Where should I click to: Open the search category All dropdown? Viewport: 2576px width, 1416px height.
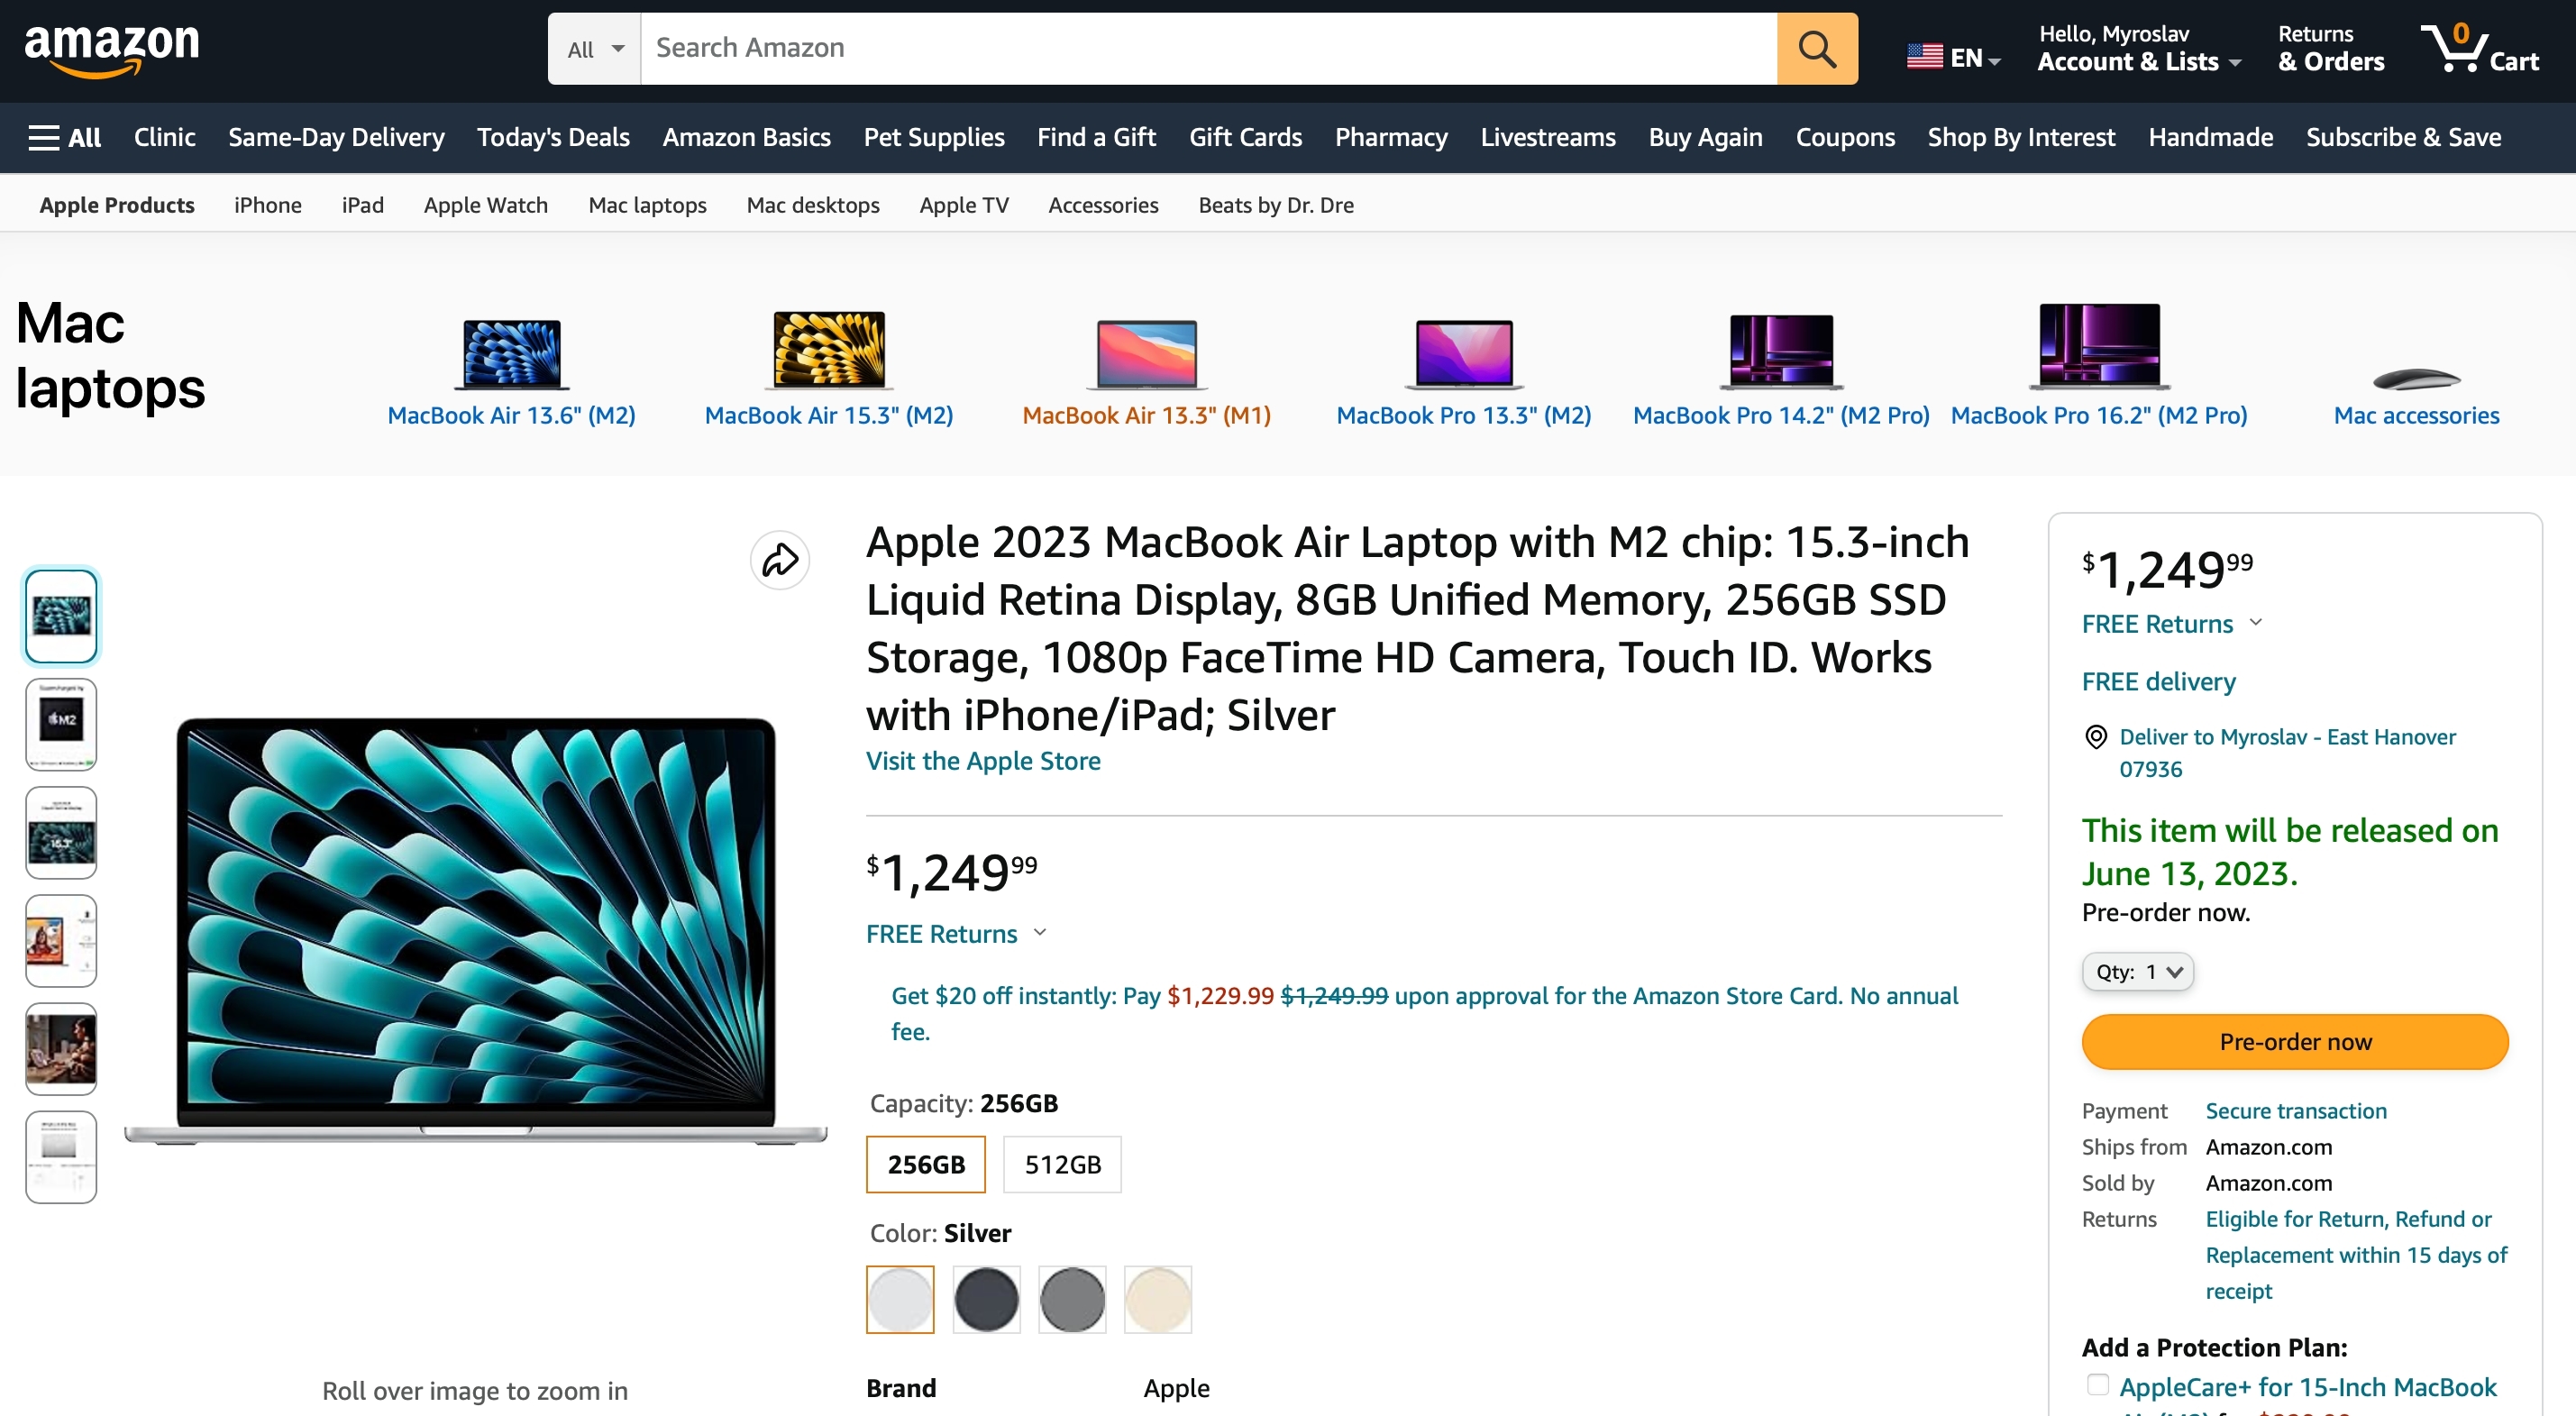pyautogui.click(x=595, y=48)
